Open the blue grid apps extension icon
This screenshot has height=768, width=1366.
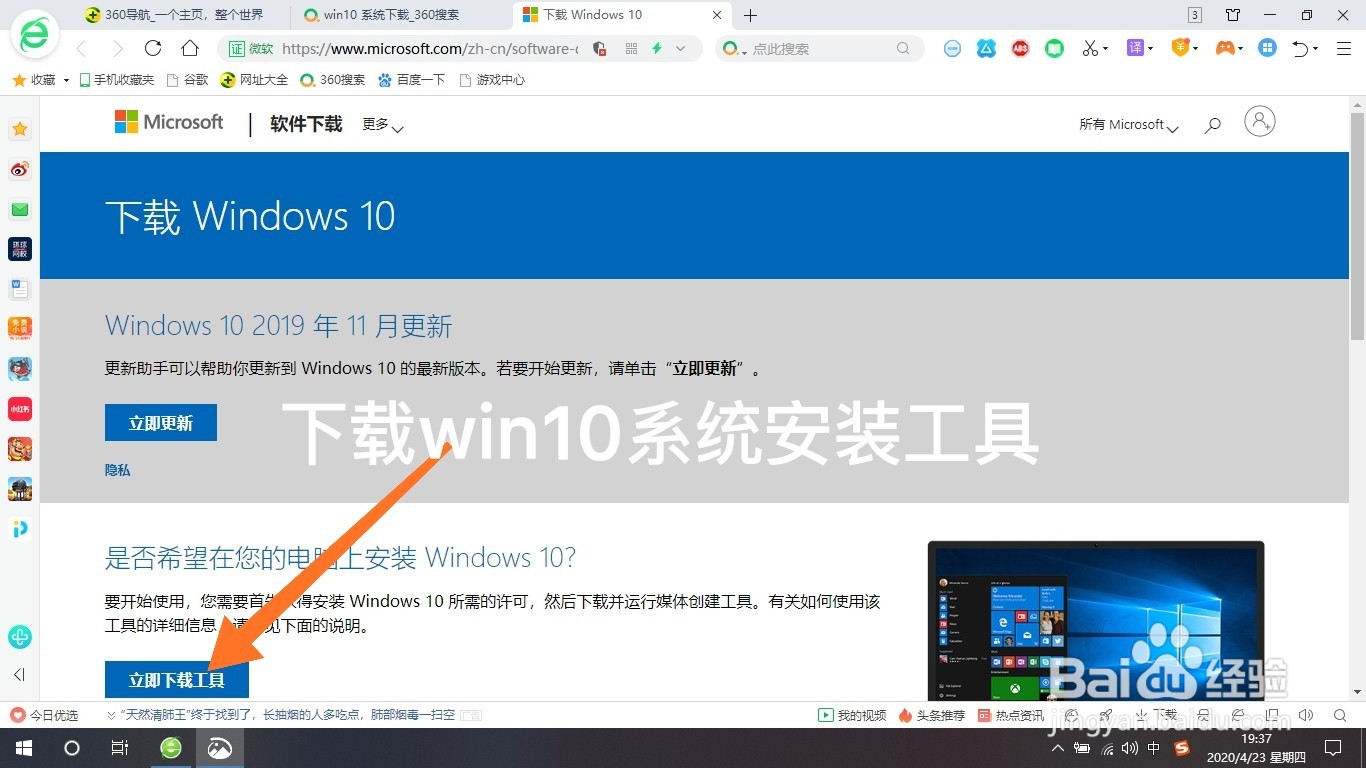pyautogui.click(x=1267, y=48)
